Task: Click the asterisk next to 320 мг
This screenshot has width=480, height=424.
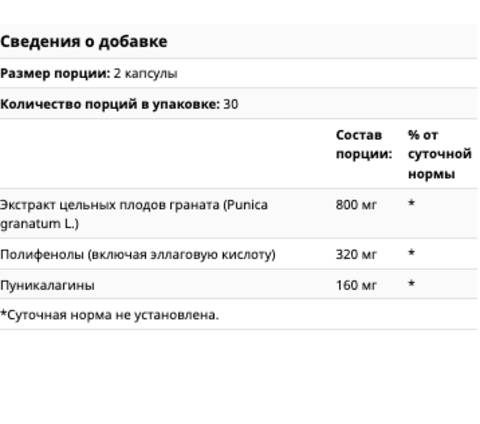Action: (x=412, y=253)
